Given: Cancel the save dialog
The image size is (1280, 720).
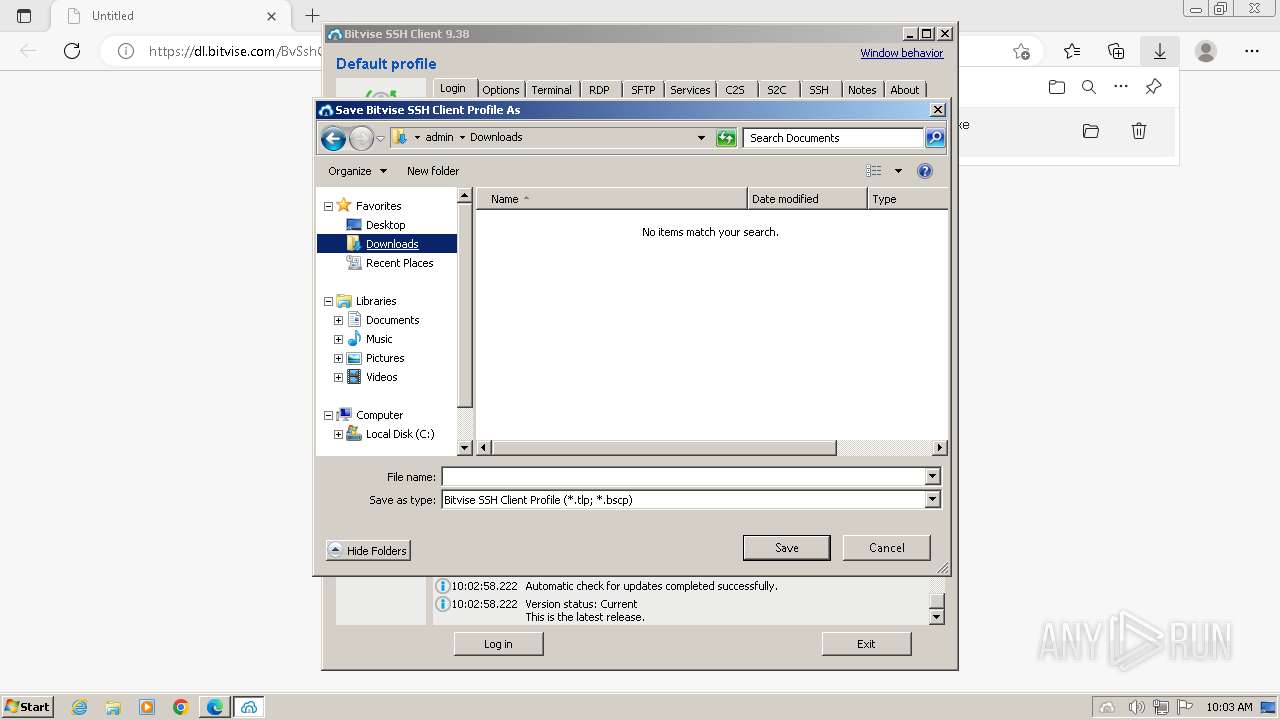Looking at the screenshot, I should [887, 548].
